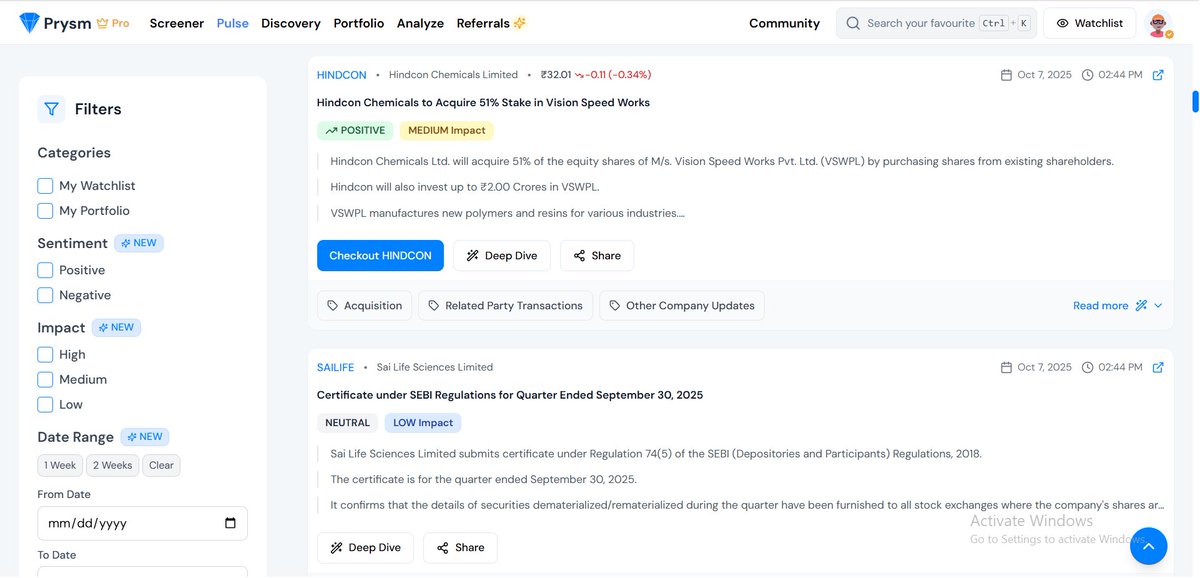This screenshot has width=1200, height=578.
Task: Click the trending-up icon on POSITIVE badge
Action: [331, 131]
